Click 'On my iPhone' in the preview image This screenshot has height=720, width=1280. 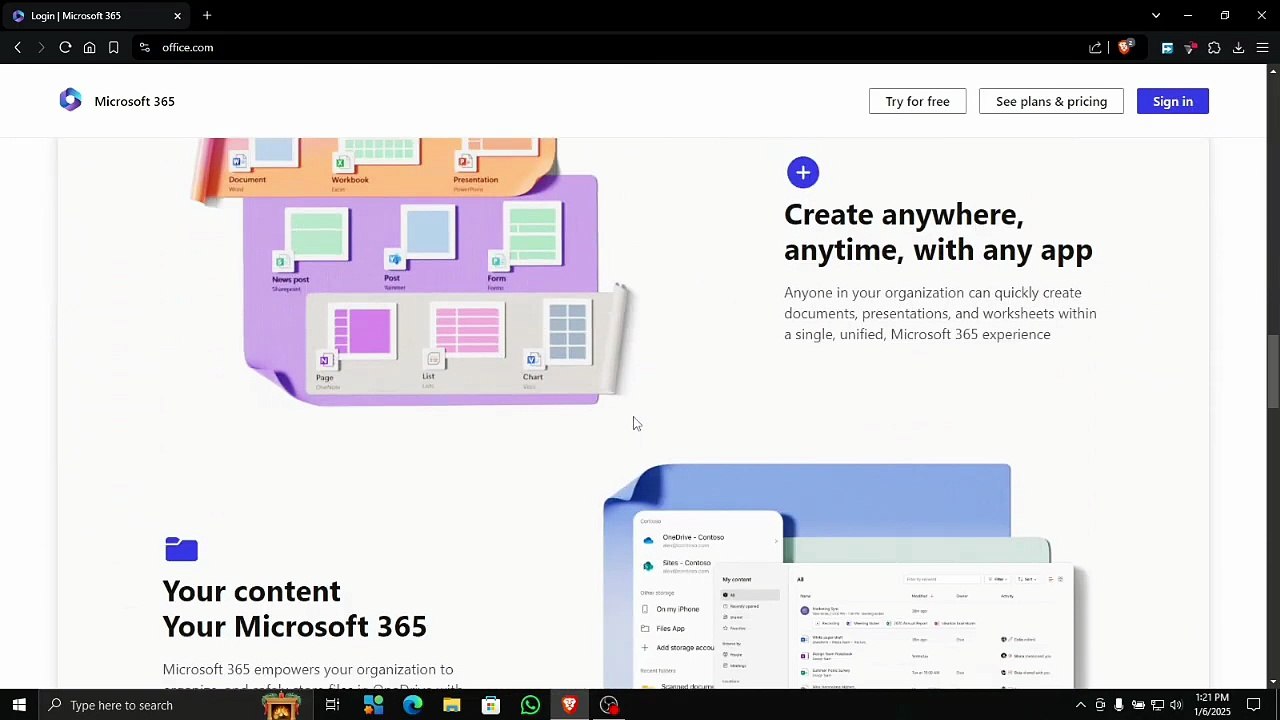point(677,609)
